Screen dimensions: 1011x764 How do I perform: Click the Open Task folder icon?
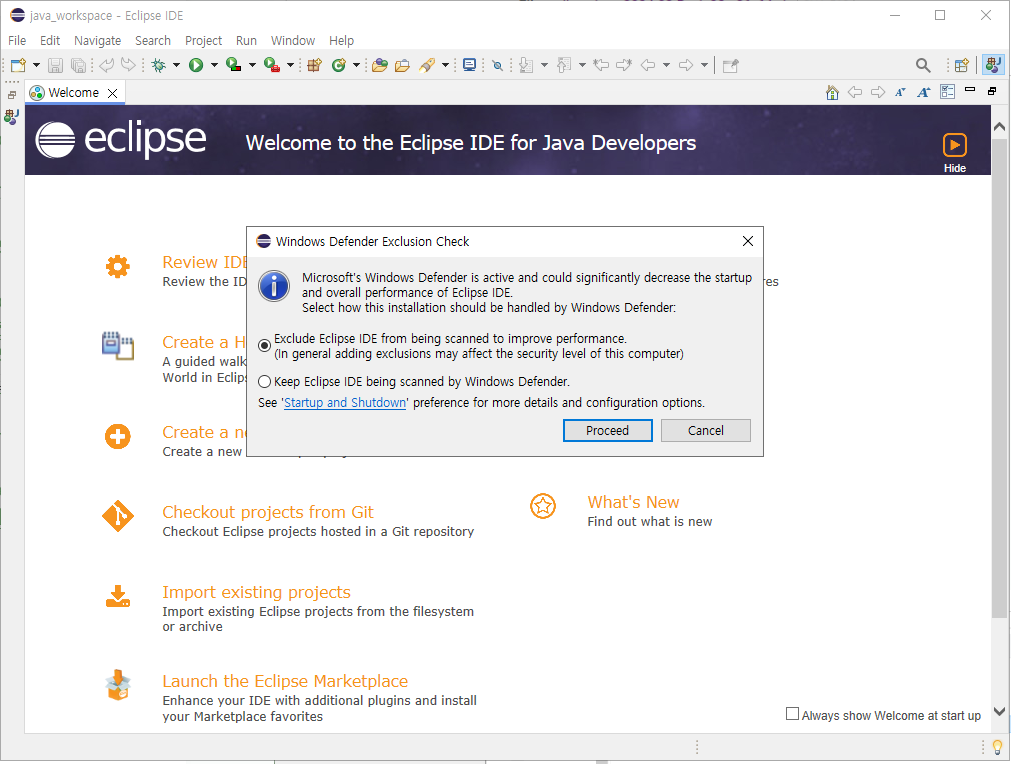402,65
